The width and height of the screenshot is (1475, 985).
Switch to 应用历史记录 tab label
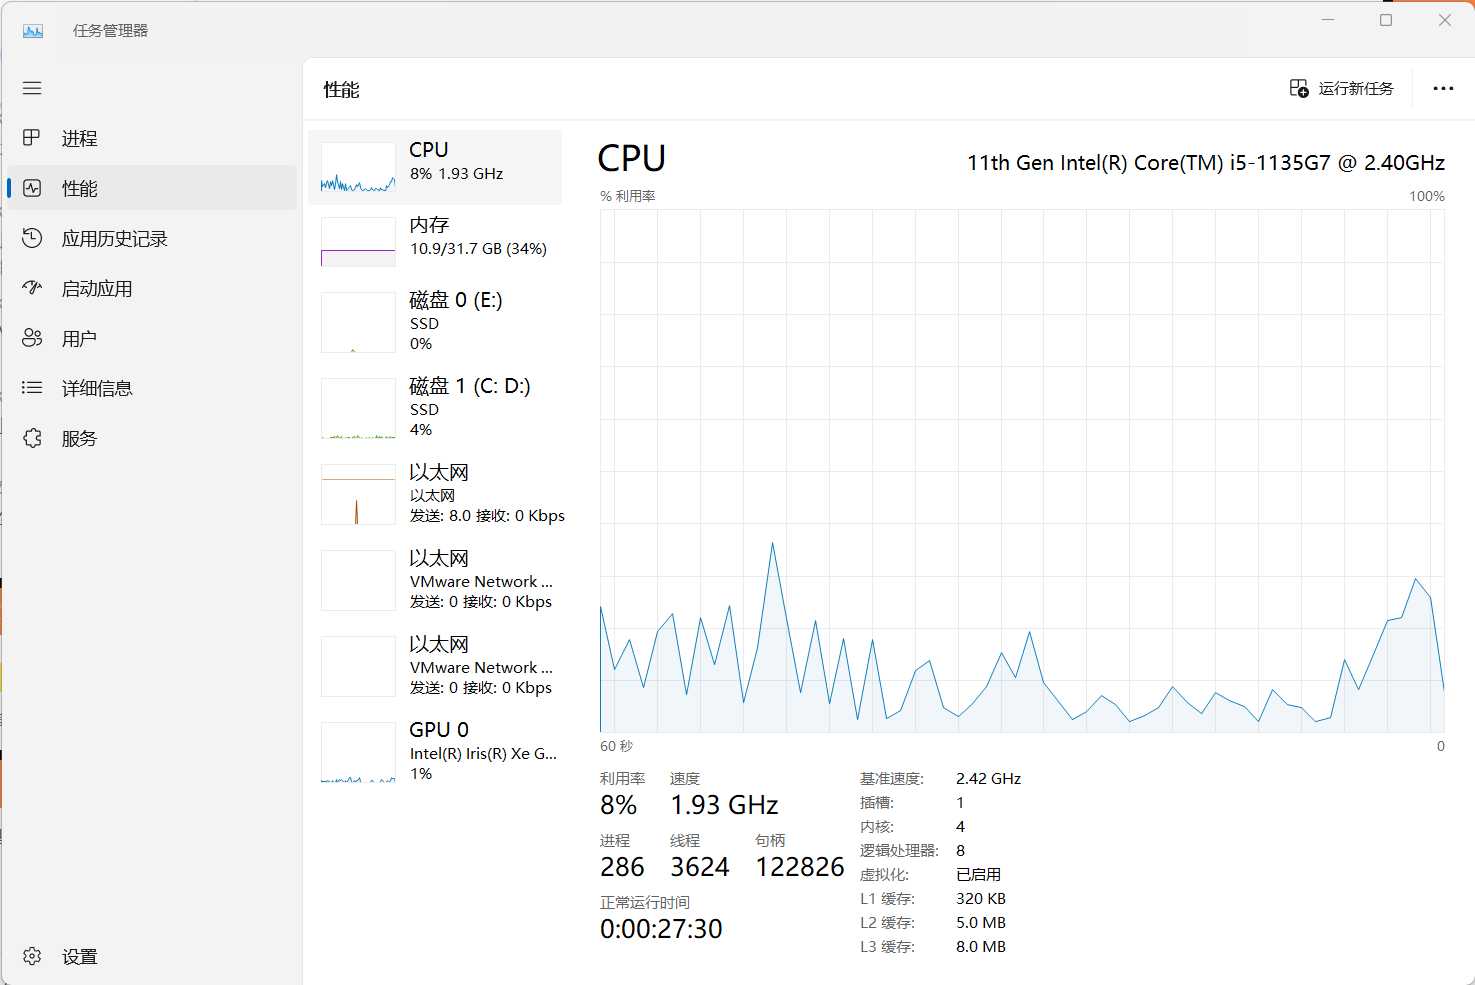115,238
